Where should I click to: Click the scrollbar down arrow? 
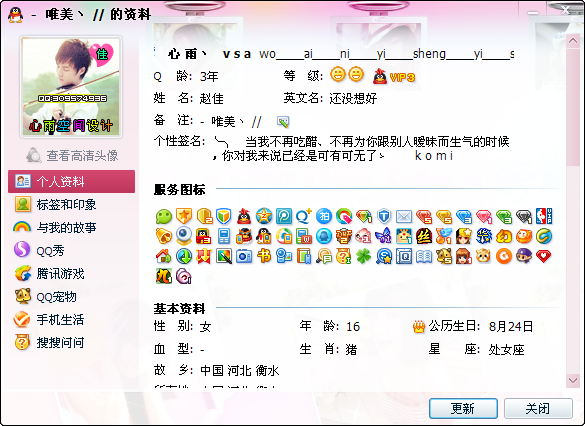point(573,380)
